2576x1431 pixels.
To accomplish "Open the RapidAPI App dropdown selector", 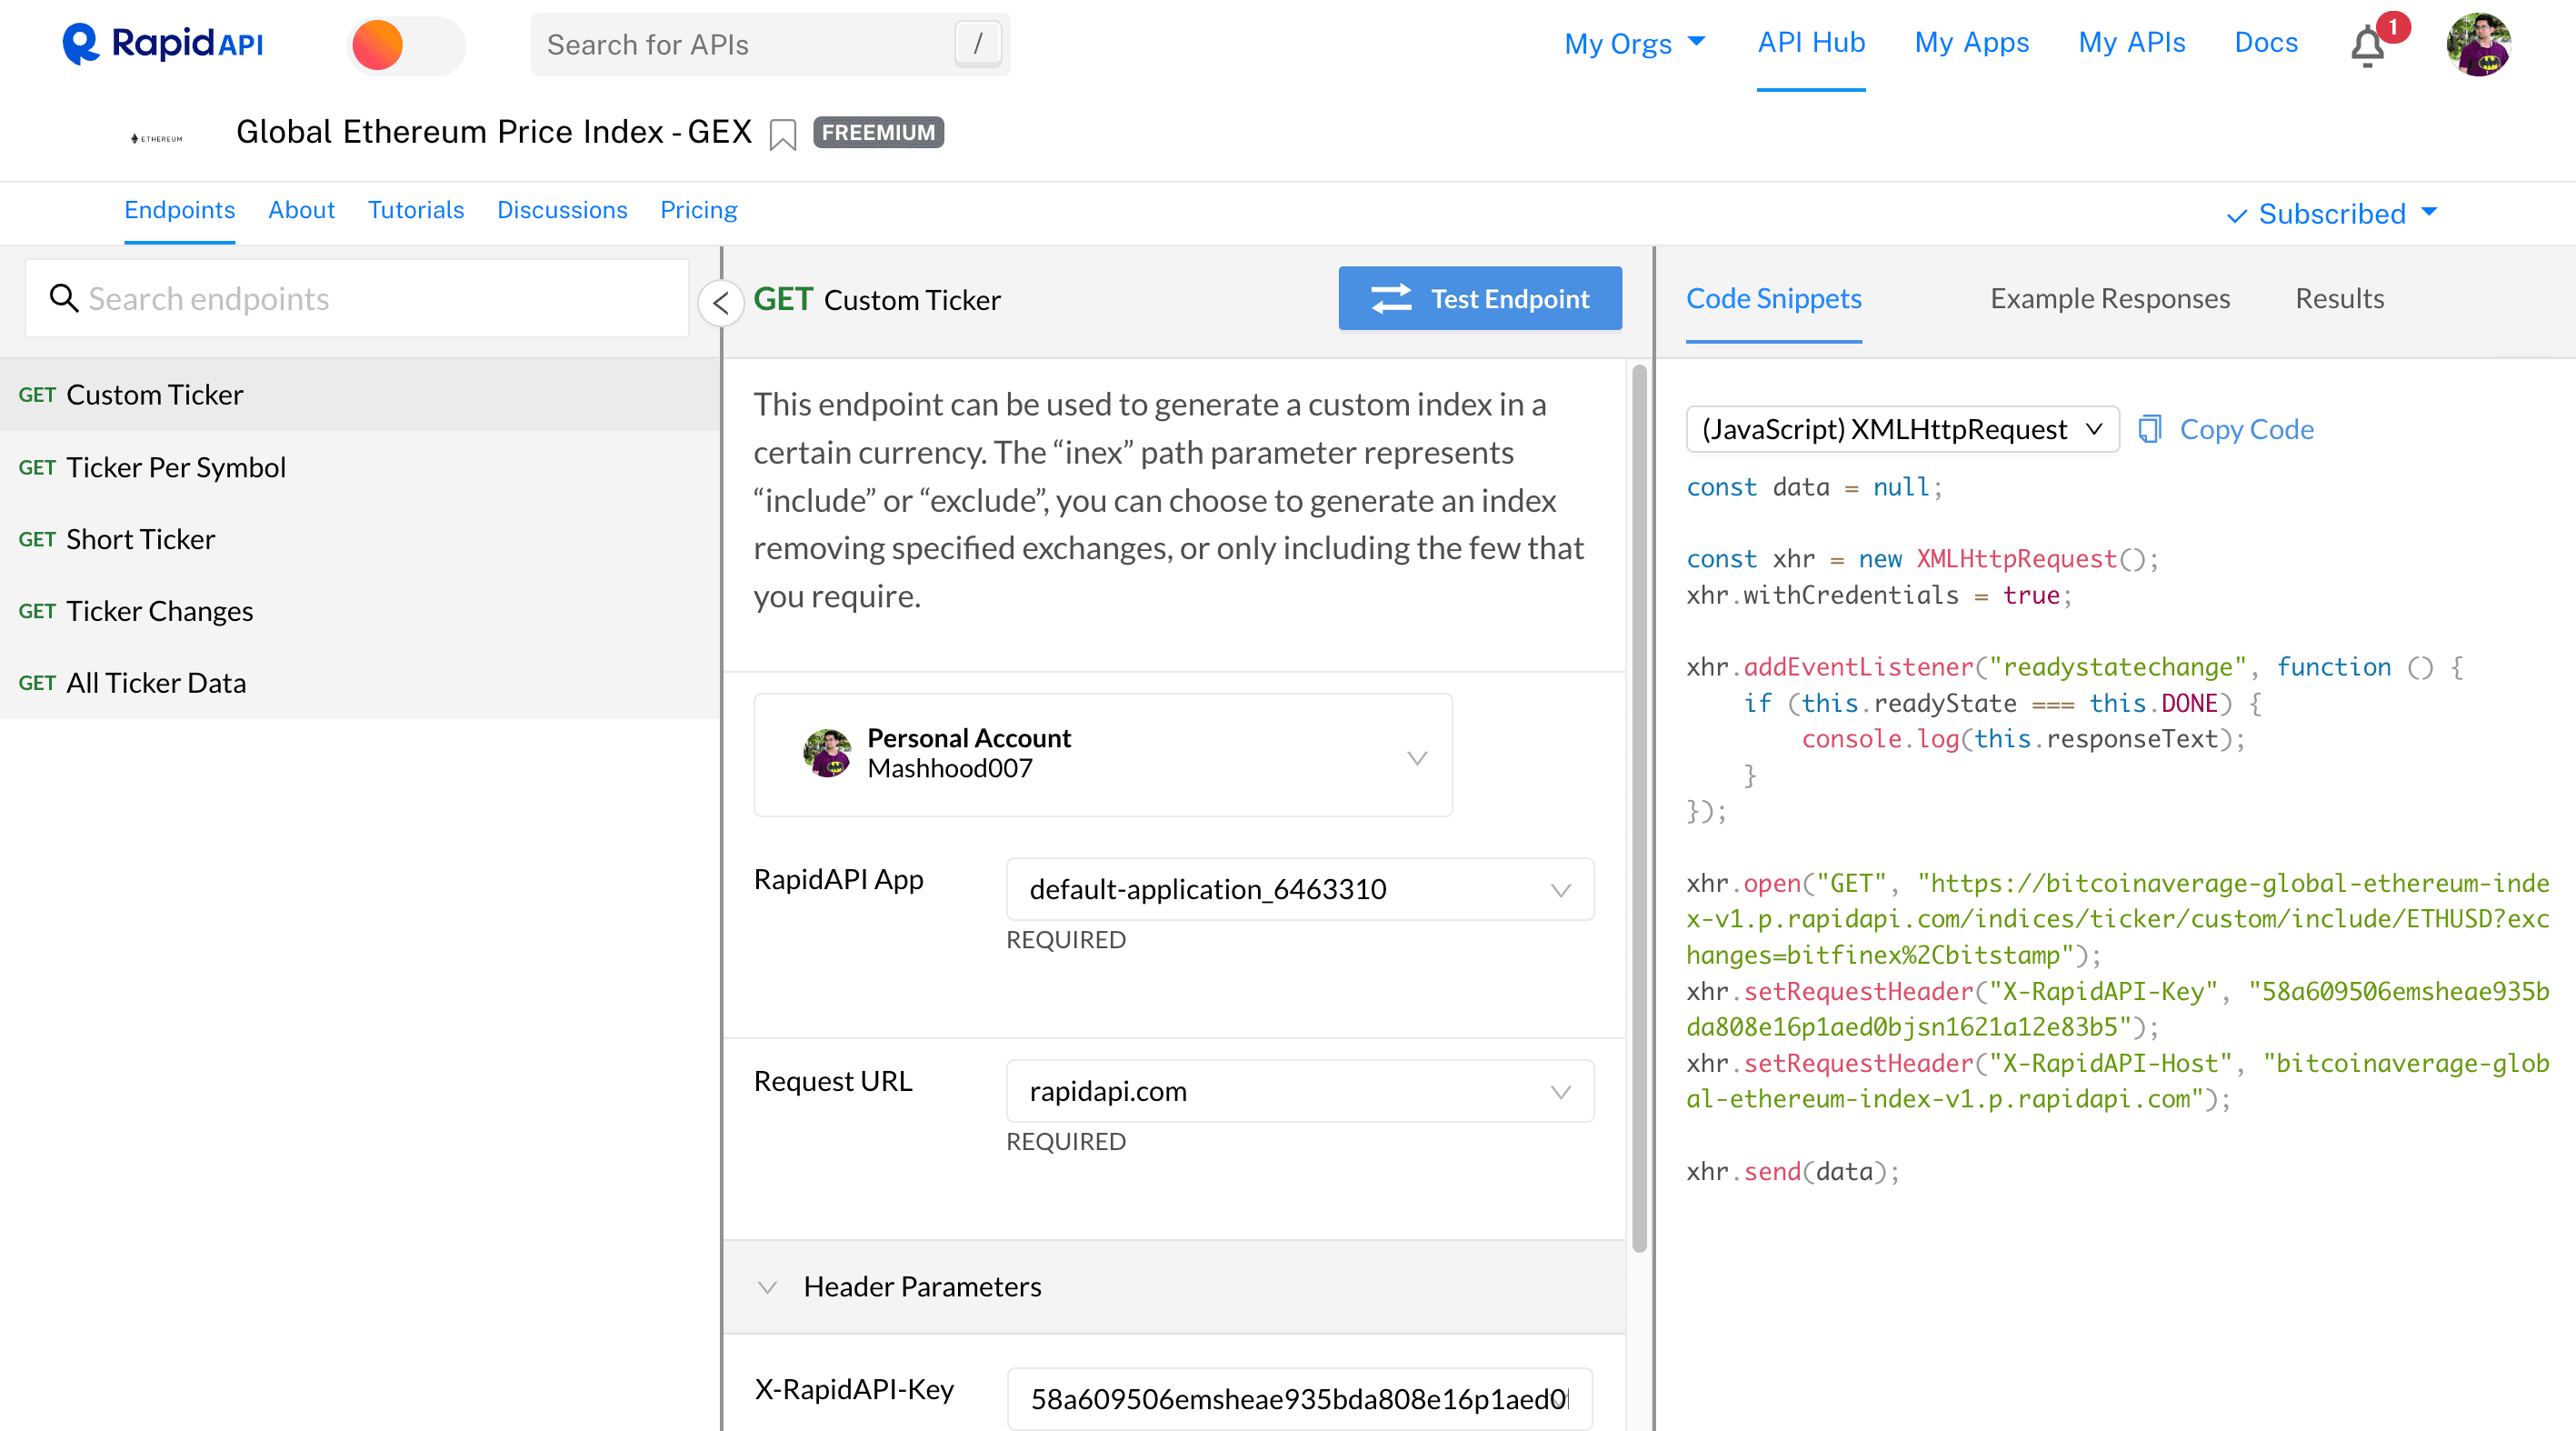I will 1295,888.
